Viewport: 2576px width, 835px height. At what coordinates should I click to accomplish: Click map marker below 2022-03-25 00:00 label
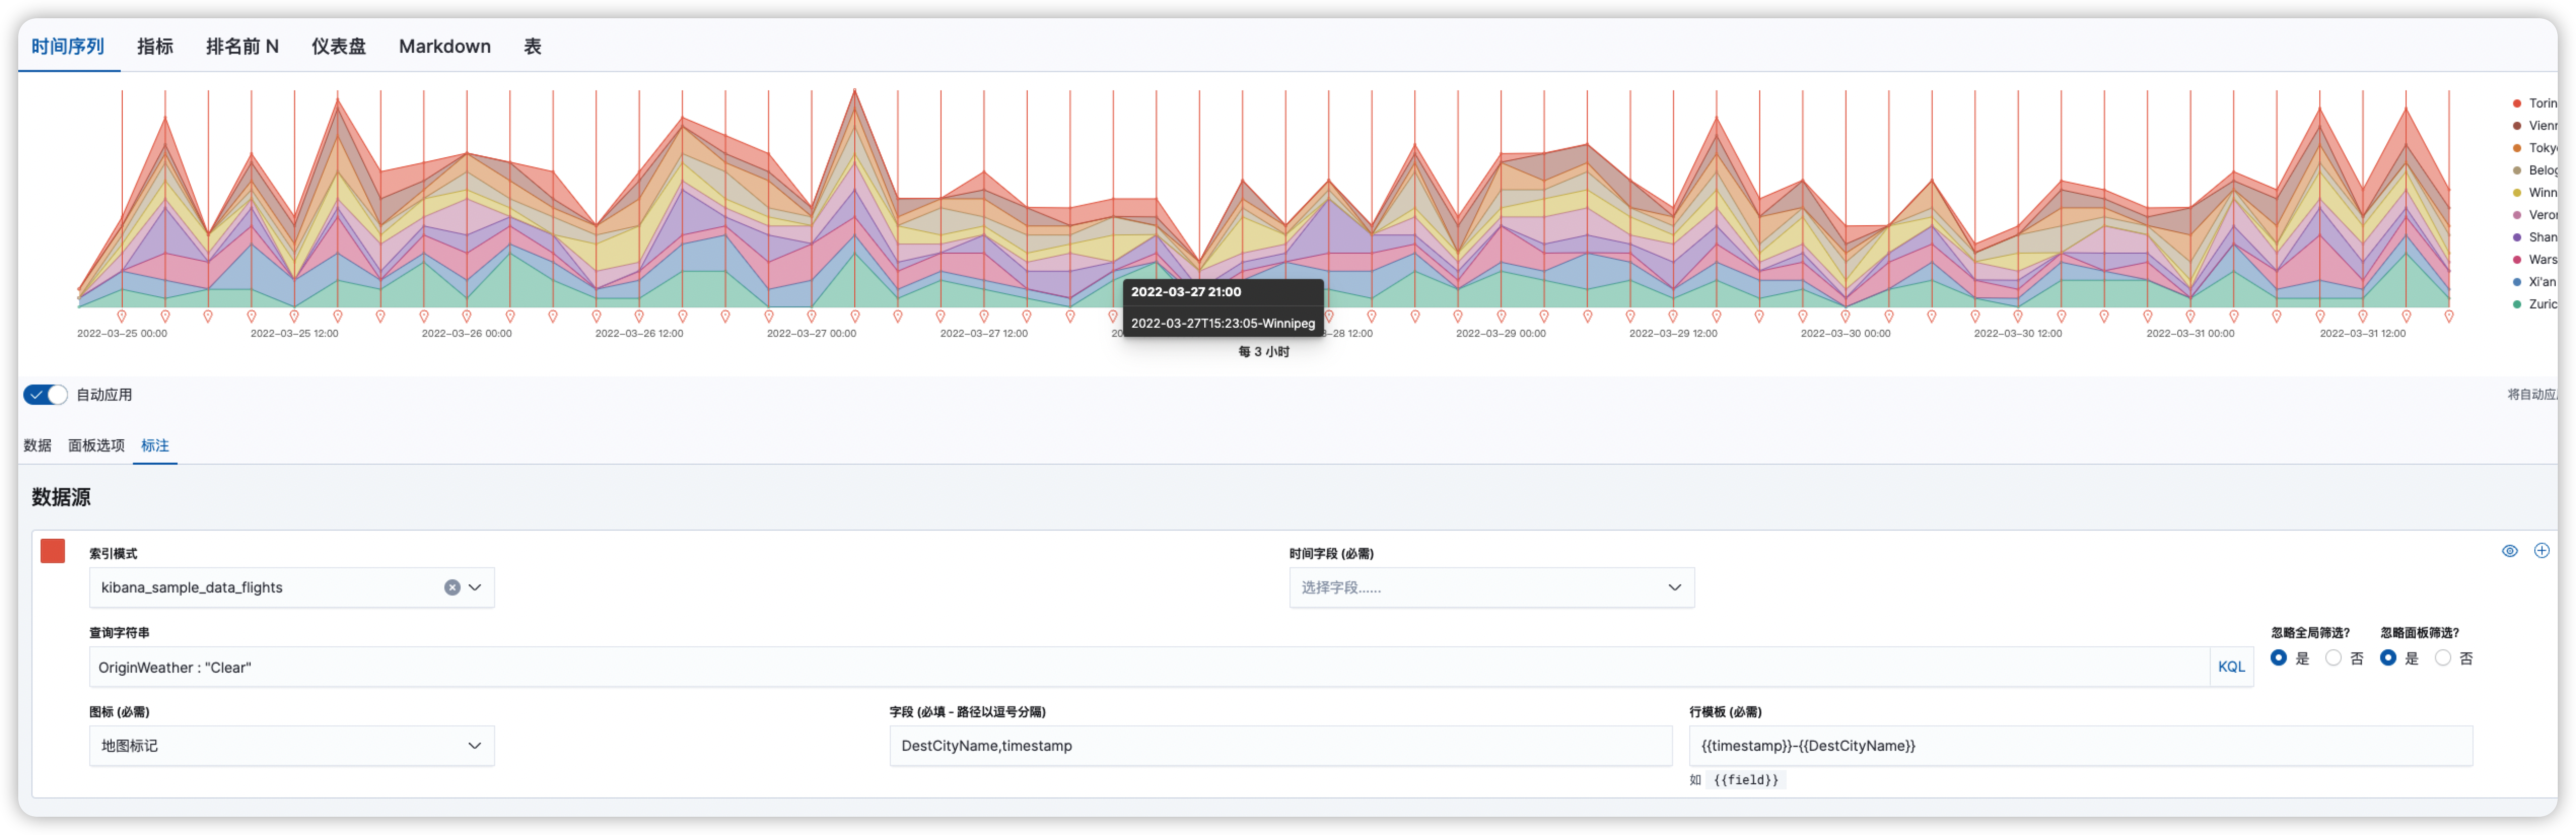122,316
